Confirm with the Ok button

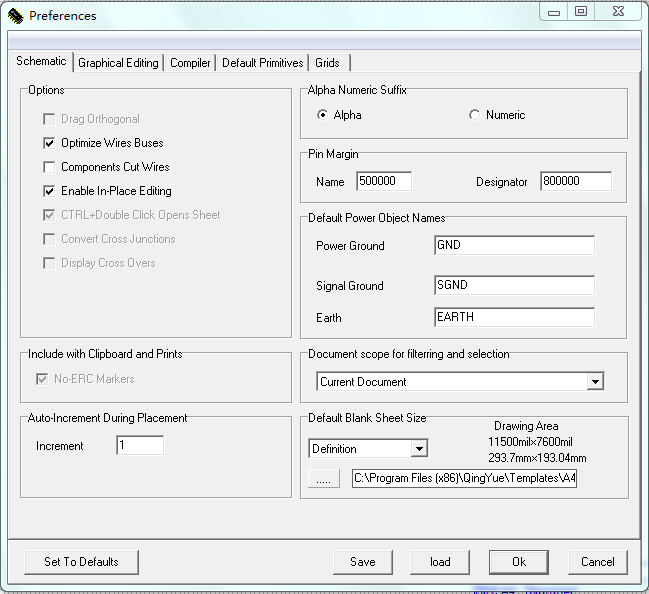[518, 562]
